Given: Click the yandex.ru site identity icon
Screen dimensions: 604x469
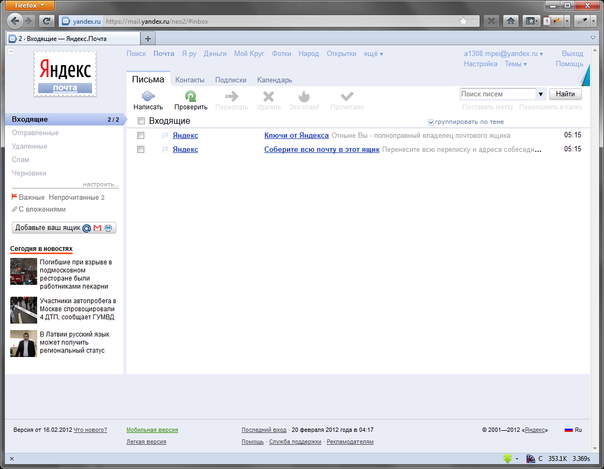Looking at the screenshot, I should (81, 21).
